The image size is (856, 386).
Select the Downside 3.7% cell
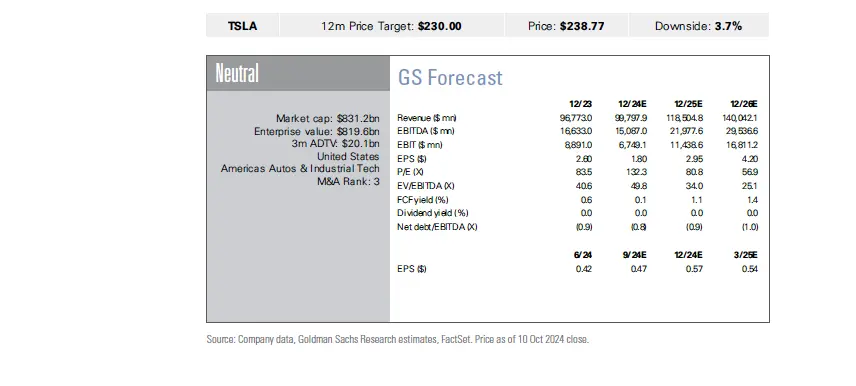(699, 26)
